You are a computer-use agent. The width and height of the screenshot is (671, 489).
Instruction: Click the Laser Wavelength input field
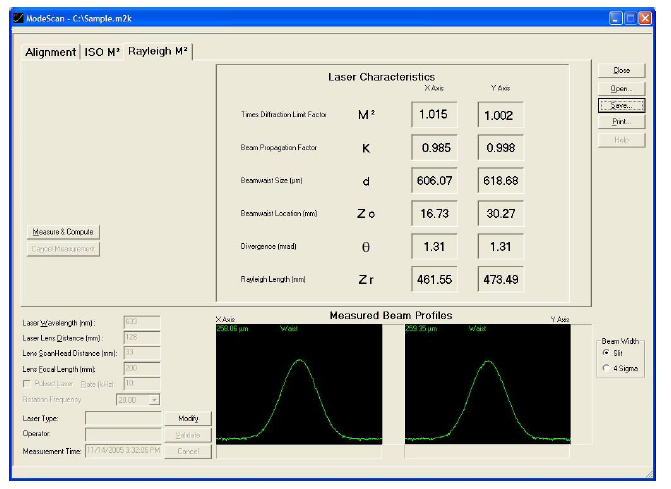click(x=142, y=322)
